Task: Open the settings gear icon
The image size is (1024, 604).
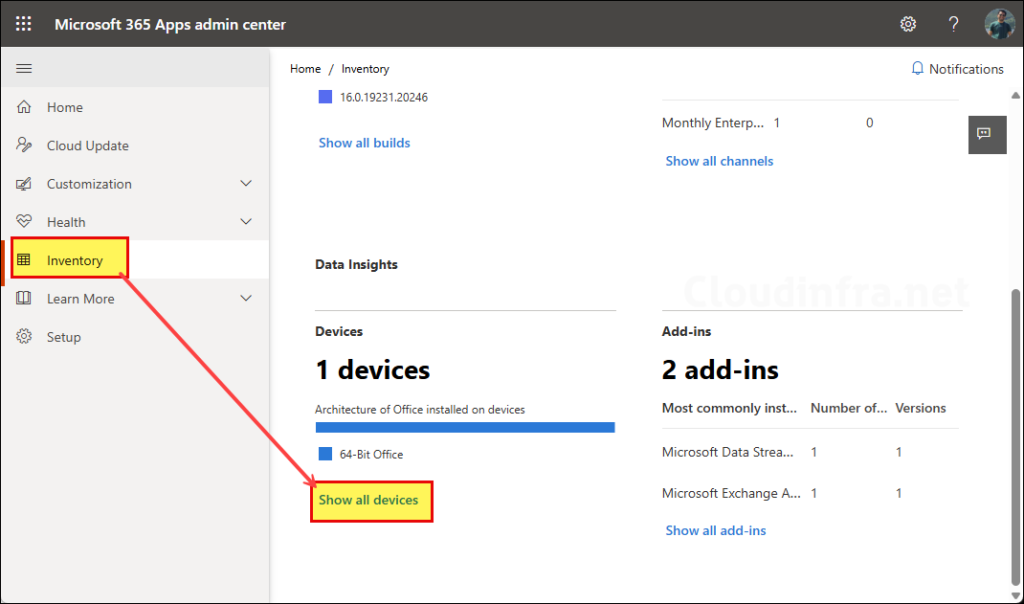Action: [x=908, y=24]
